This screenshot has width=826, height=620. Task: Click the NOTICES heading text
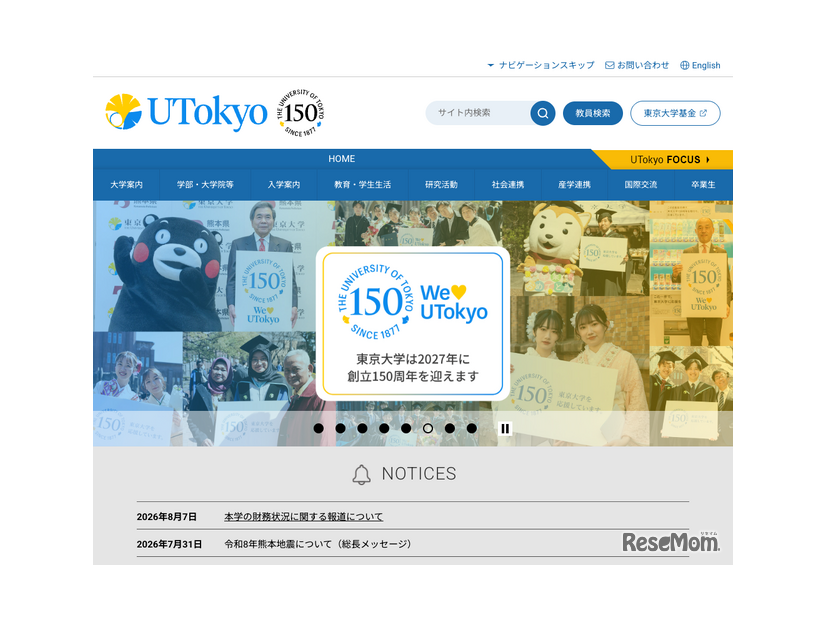(419, 474)
